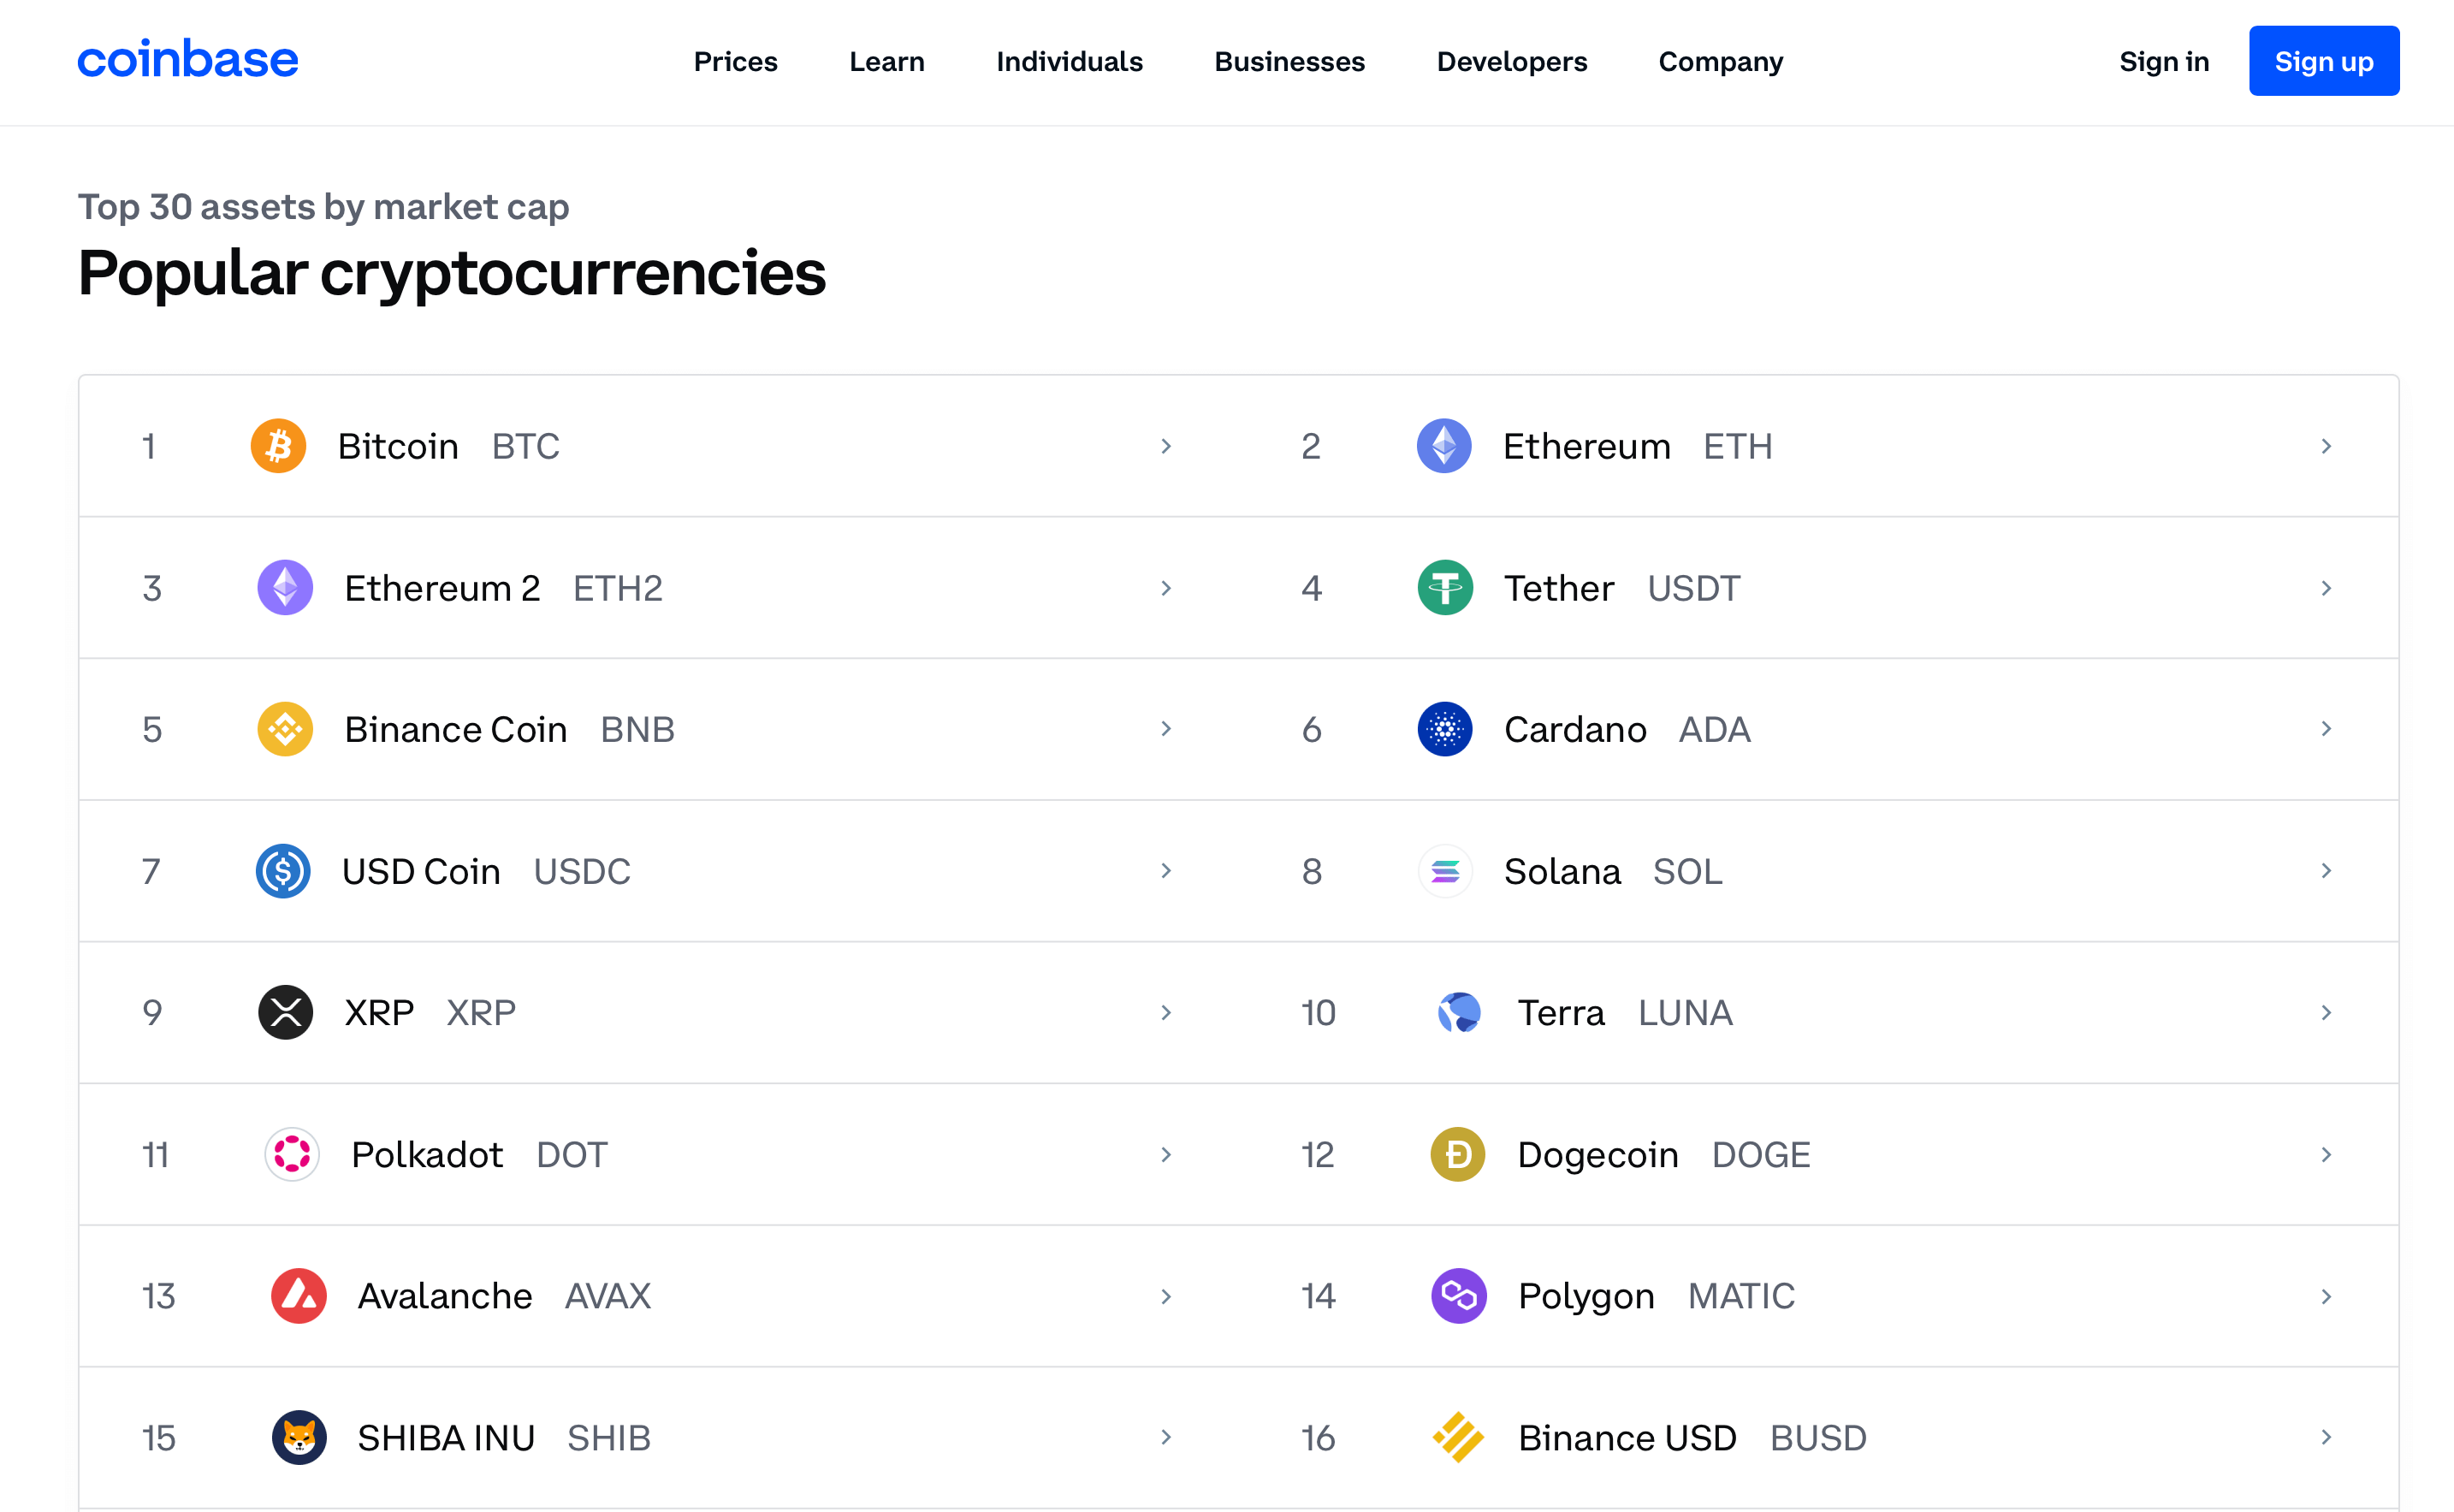Open the Ethereum 2 row chevron

[1166, 588]
